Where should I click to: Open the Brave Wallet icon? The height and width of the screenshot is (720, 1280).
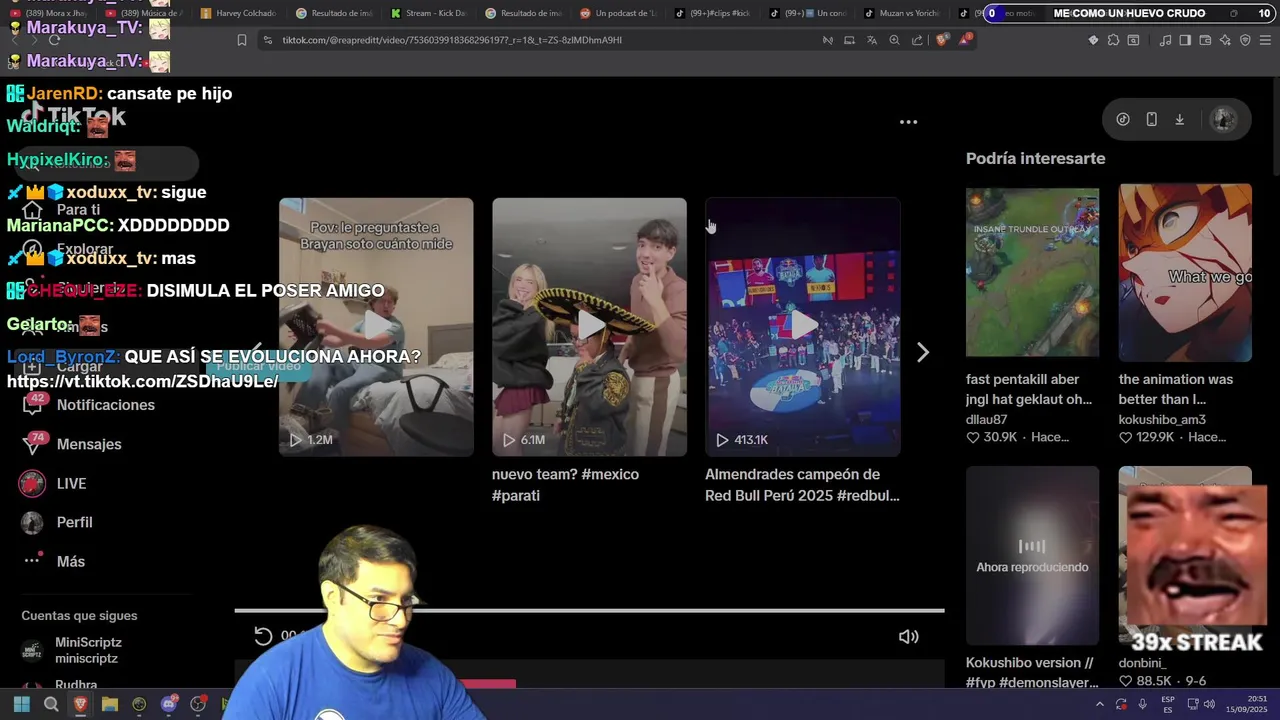1205,40
